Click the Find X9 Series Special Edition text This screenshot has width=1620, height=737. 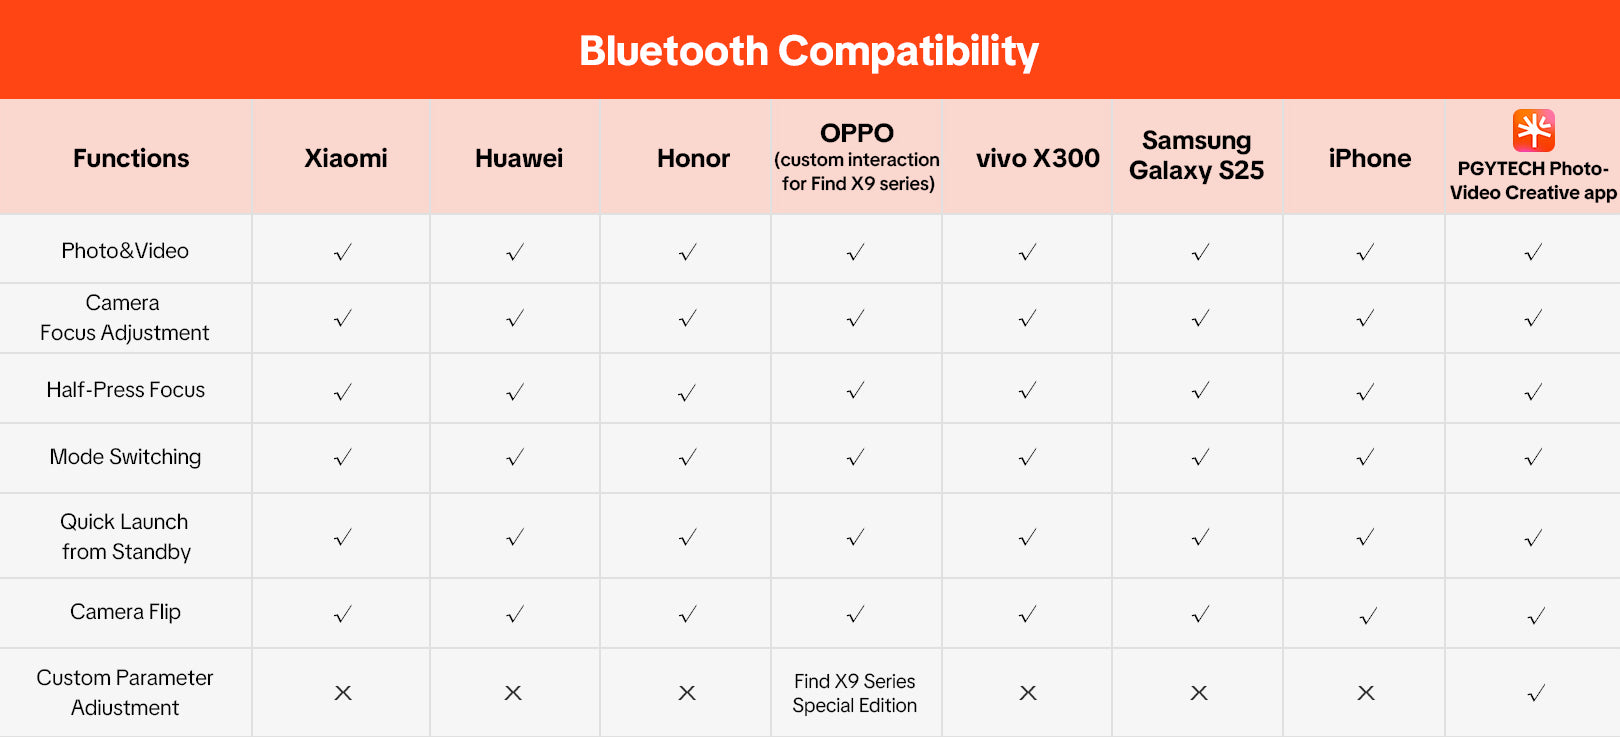tap(855, 693)
